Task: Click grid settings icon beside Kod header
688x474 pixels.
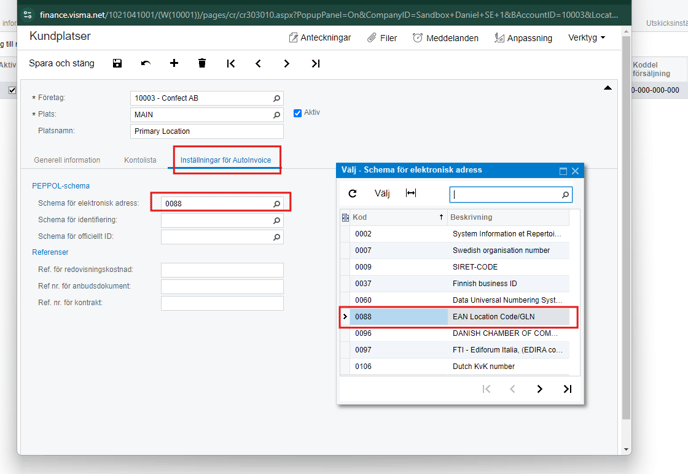Action: coord(345,217)
